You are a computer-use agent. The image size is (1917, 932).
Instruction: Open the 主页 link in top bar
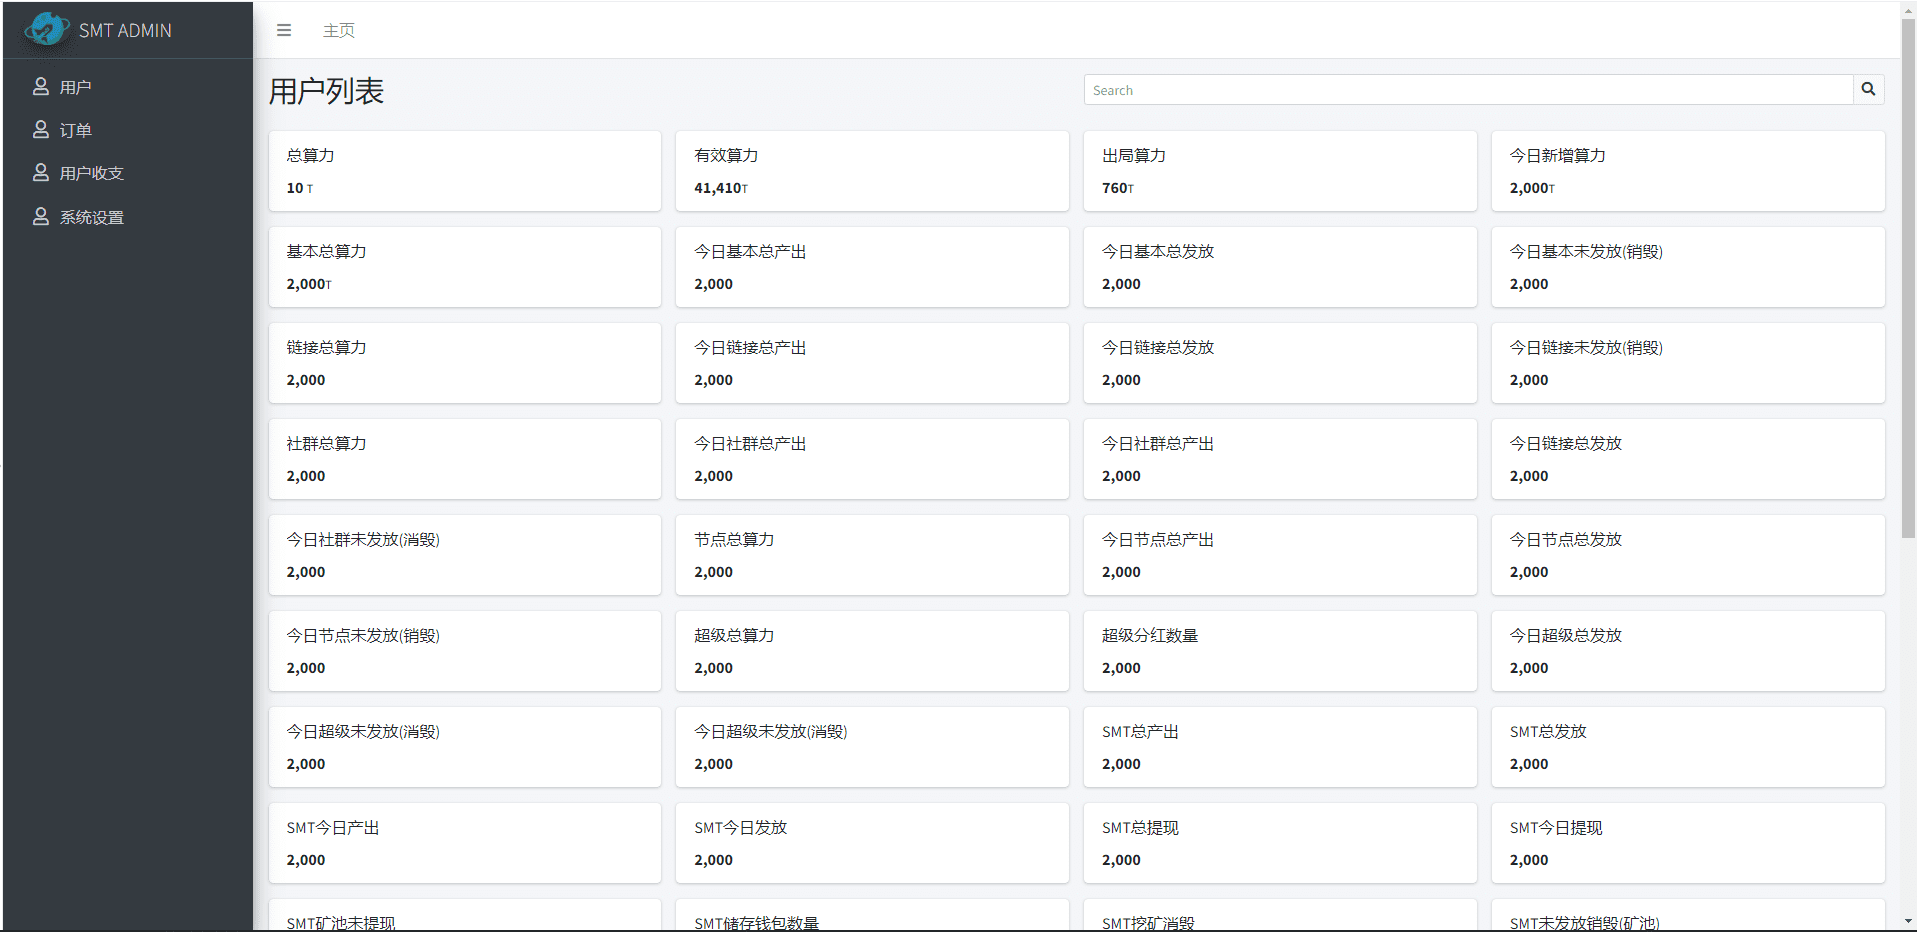[x=339, y=30]
